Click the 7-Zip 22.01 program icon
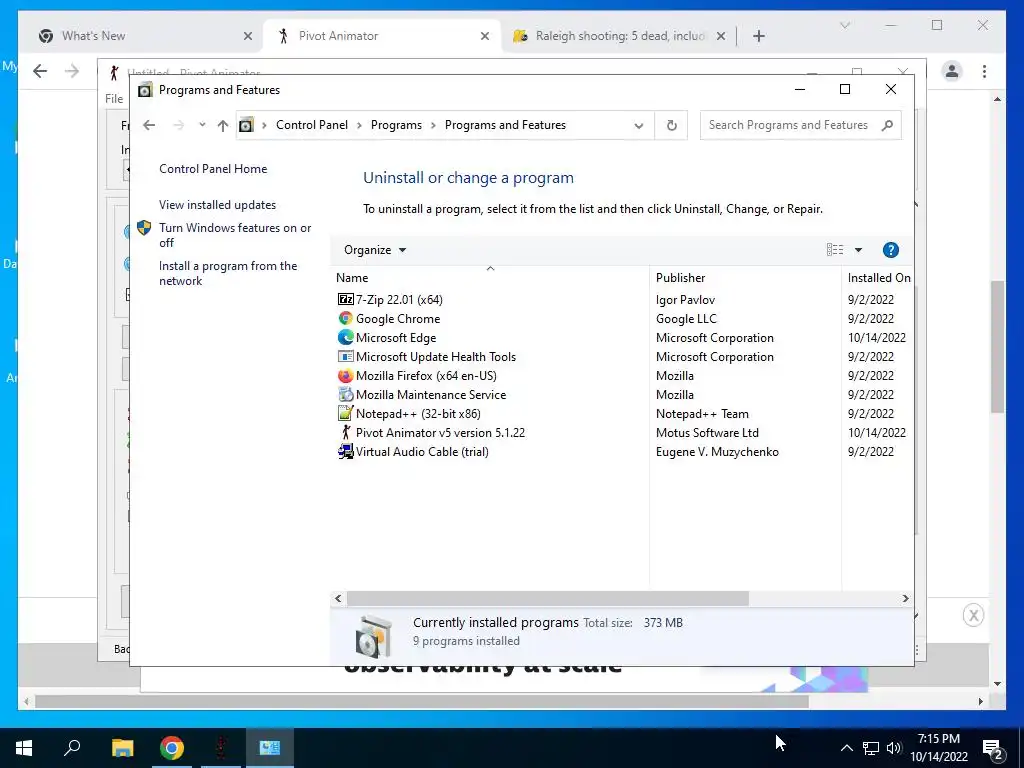The width and height of the screenshot is (1024, 768). pyautogui.click(x=345, y=299)
